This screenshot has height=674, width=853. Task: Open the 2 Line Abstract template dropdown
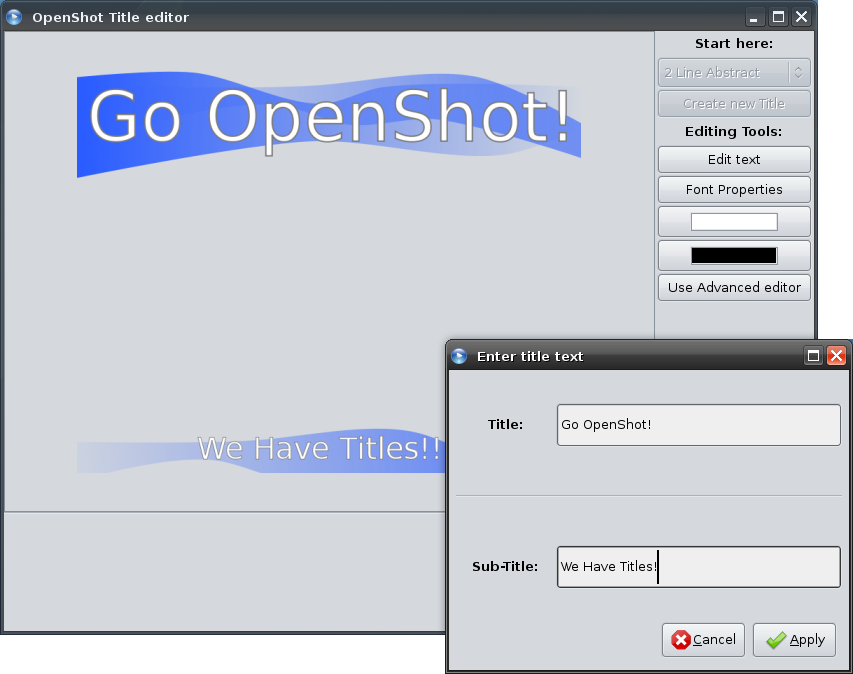[x=733, y=73]
